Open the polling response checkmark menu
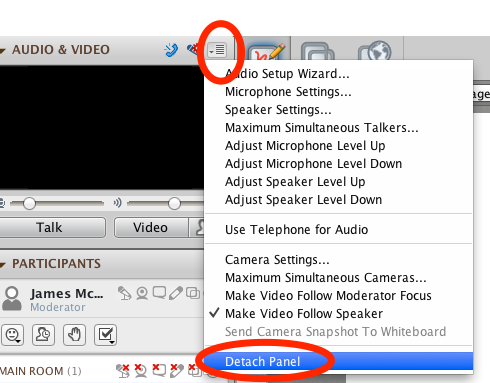This screenshot has width=490, height=383. click(105, 335)
